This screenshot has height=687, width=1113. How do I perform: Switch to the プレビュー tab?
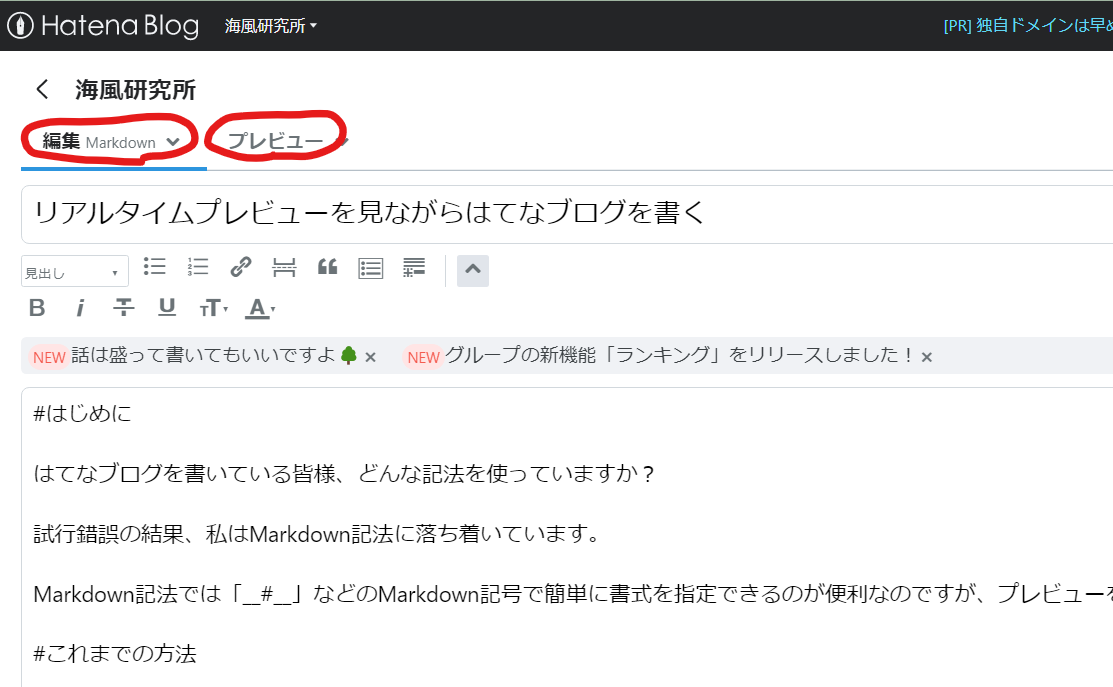point(275,141)
